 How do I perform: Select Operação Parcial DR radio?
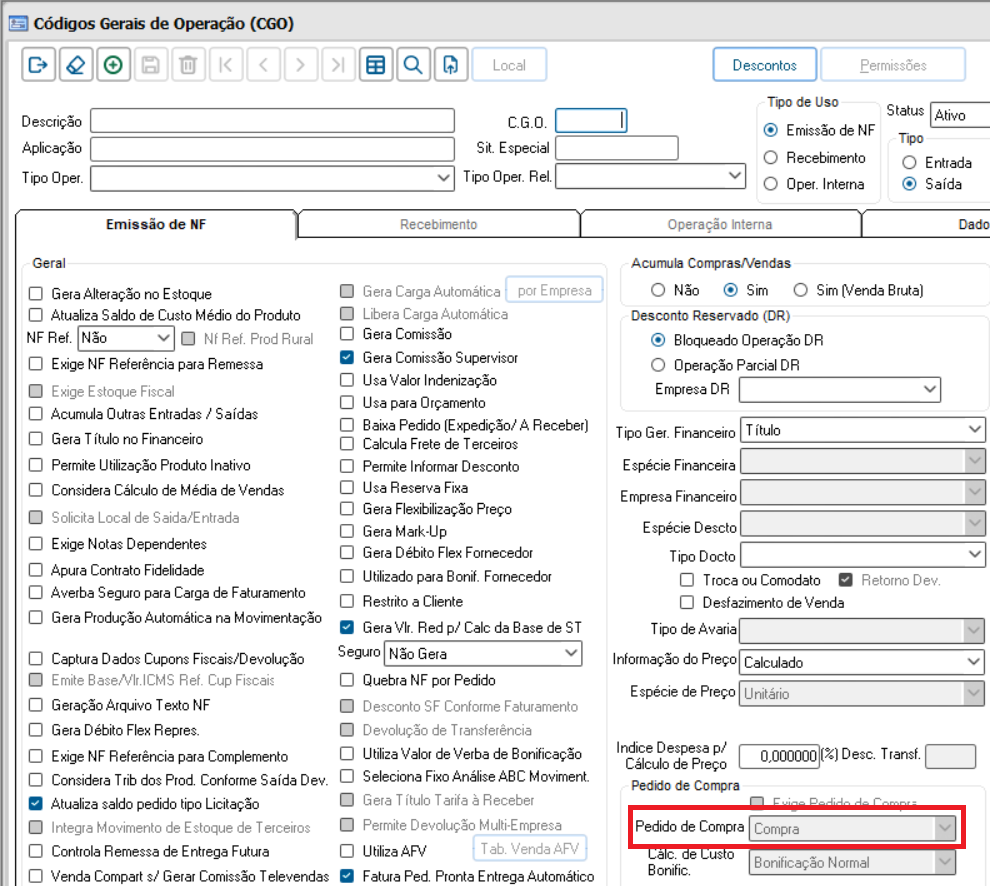pos(658,365)
